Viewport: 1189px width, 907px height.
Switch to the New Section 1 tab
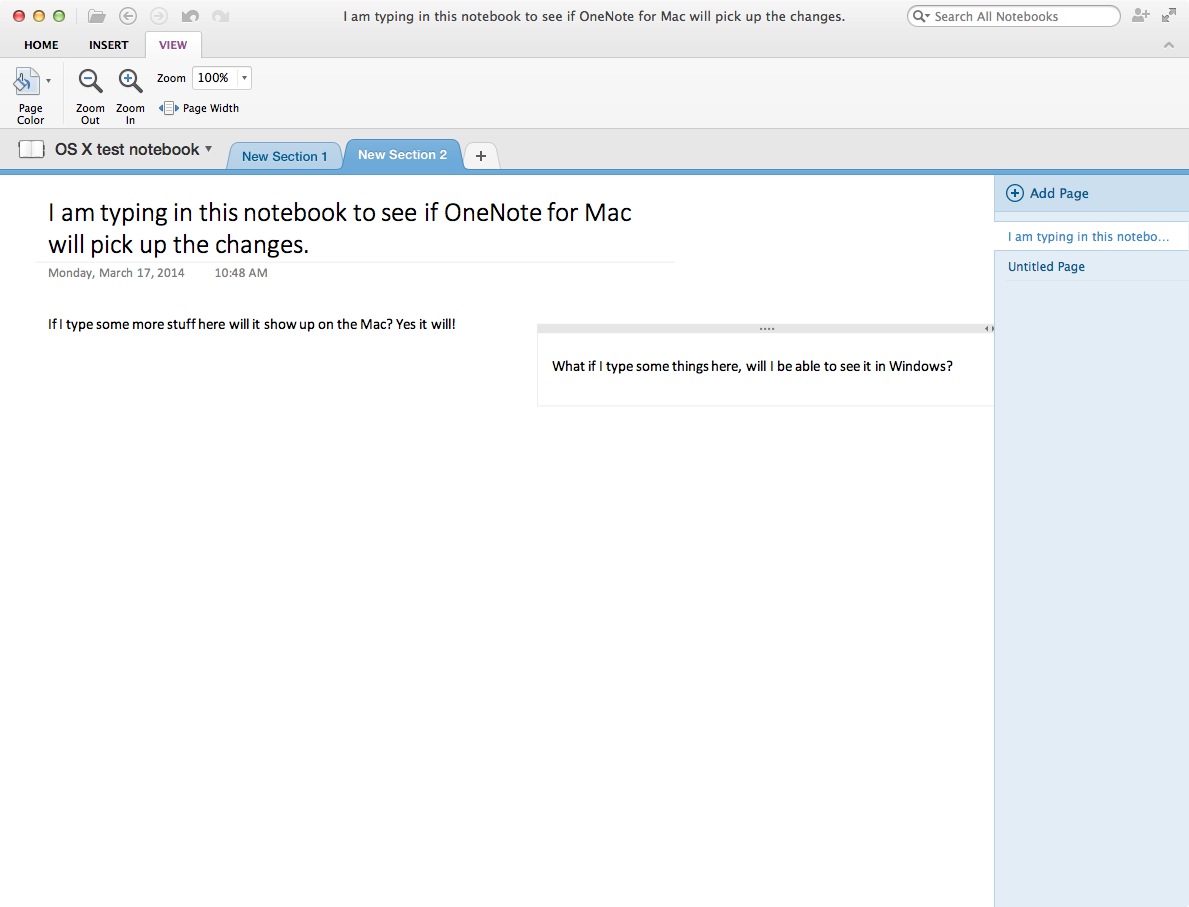pos(285,156)
